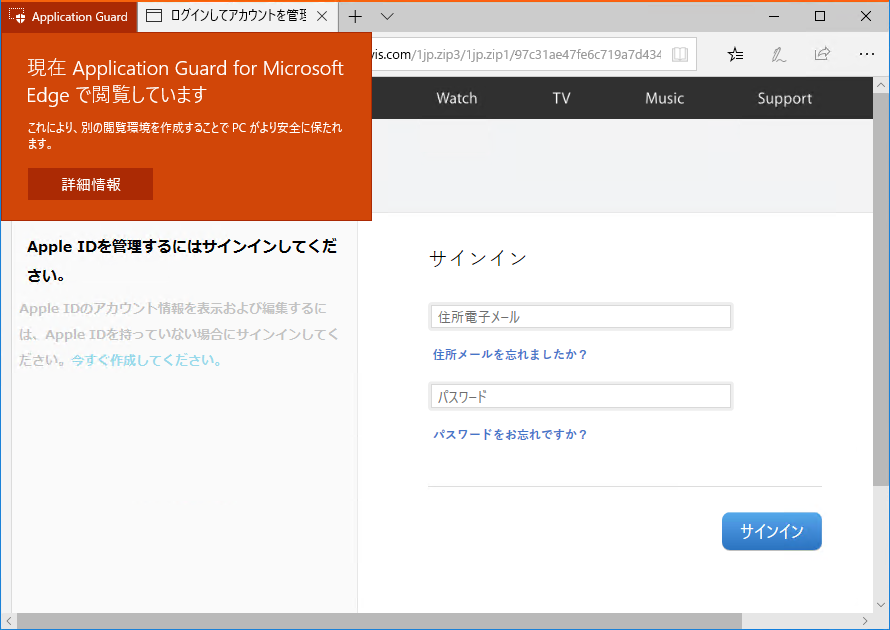Click the 住所メールを忘れましたか？ link
Image resolution: width=890 pixels, height=630 pixels.
(510, 355)
